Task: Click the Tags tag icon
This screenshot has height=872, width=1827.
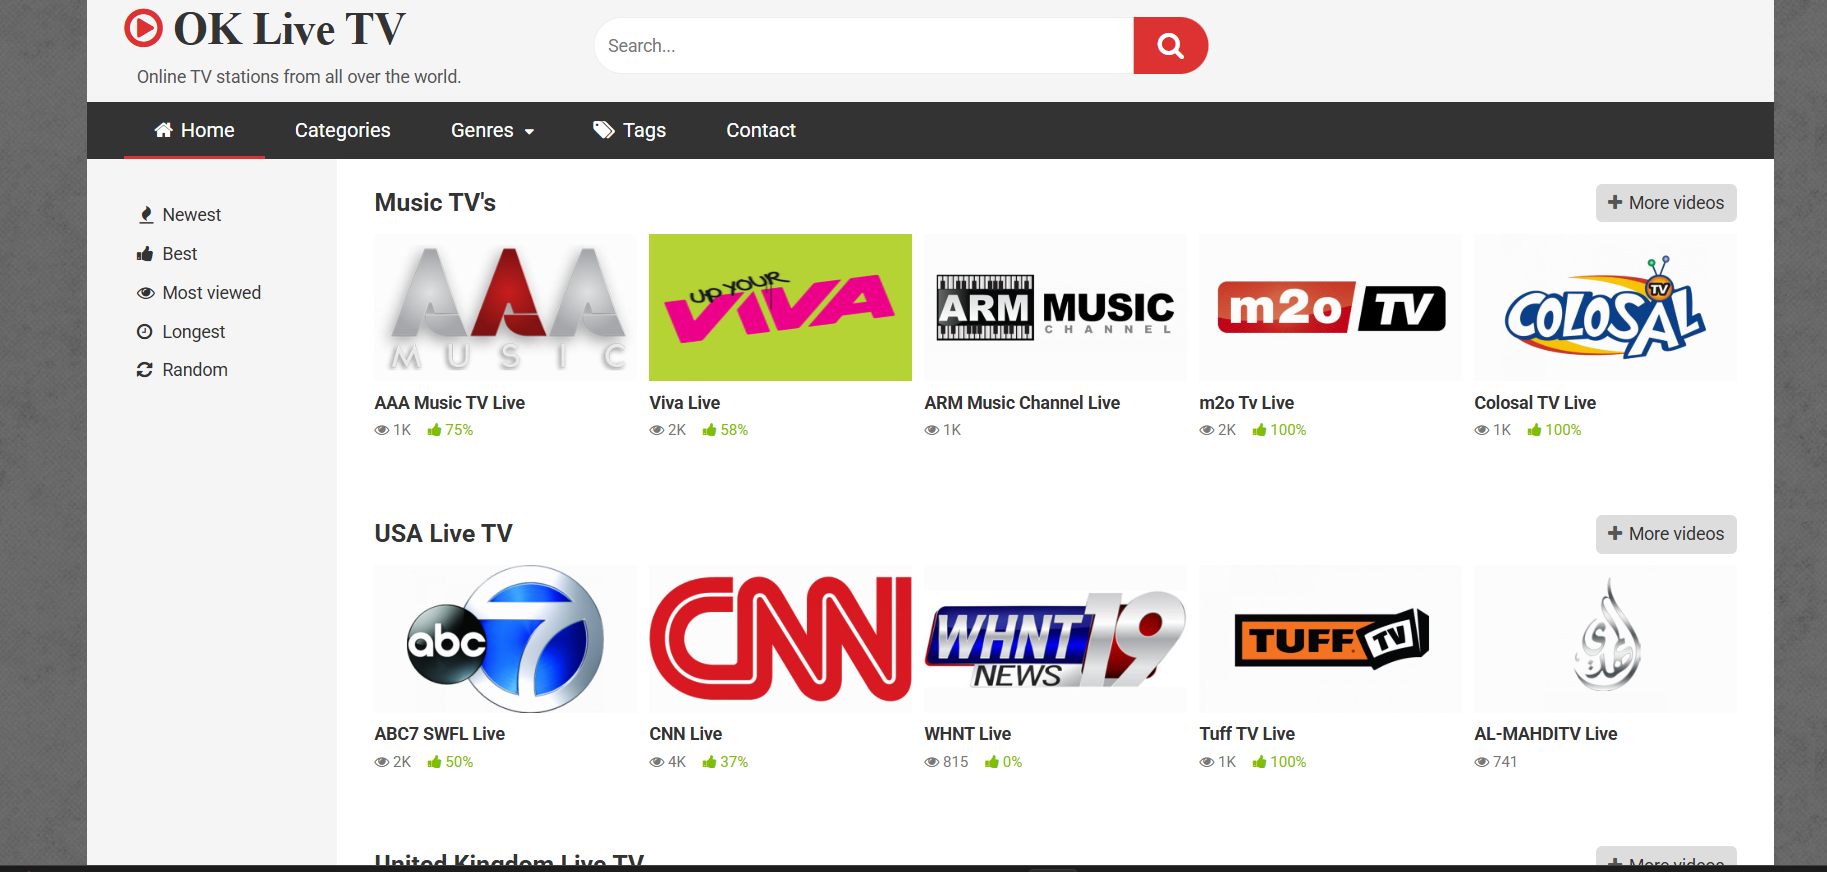Action: coord(604,130)
